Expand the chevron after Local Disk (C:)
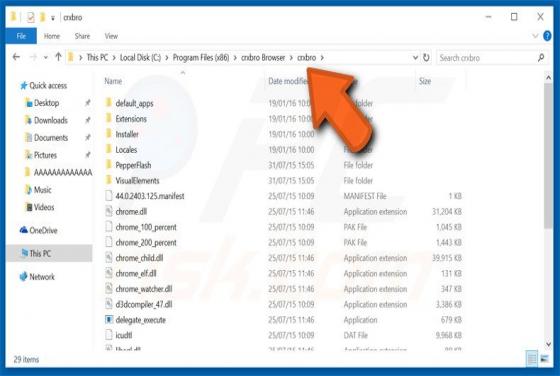 pyautogui.click(x=167, y=58)
